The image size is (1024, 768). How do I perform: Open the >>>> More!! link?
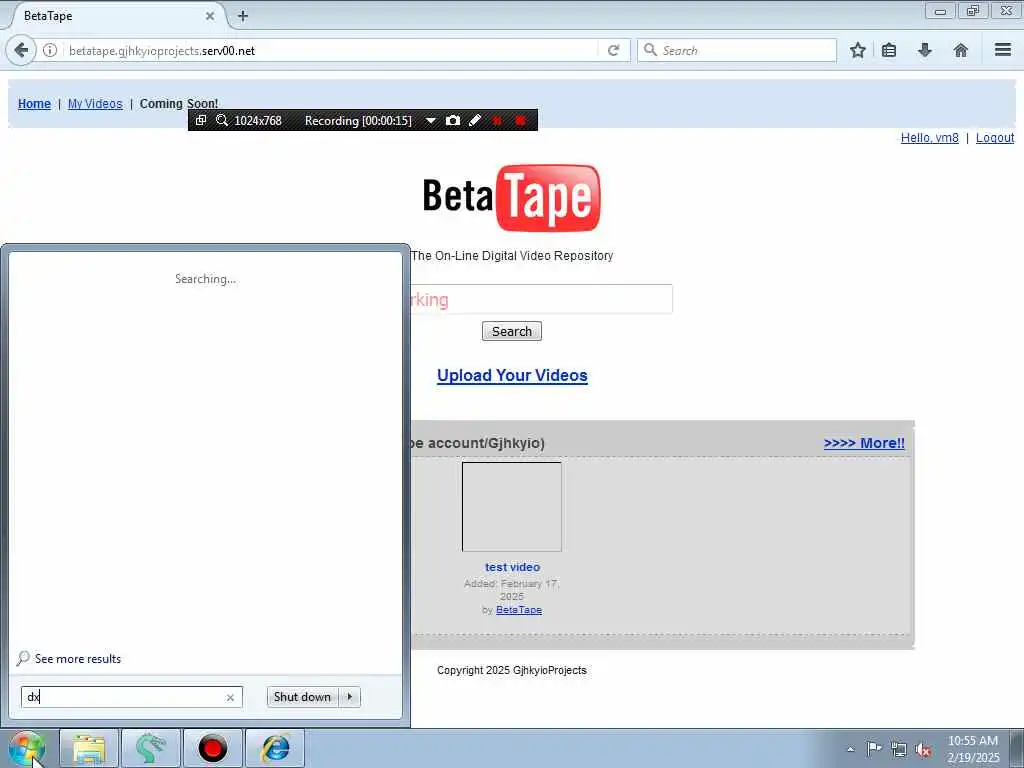tap(864, 443)
